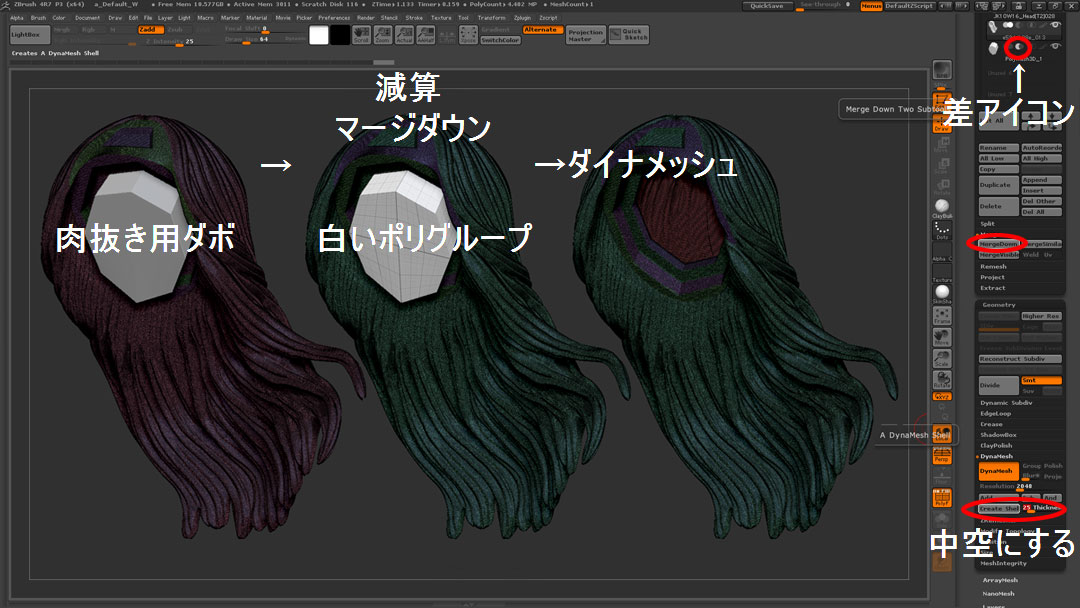Open the SkinShade material picker
The image size is (1080, 608).
[942, 293]
